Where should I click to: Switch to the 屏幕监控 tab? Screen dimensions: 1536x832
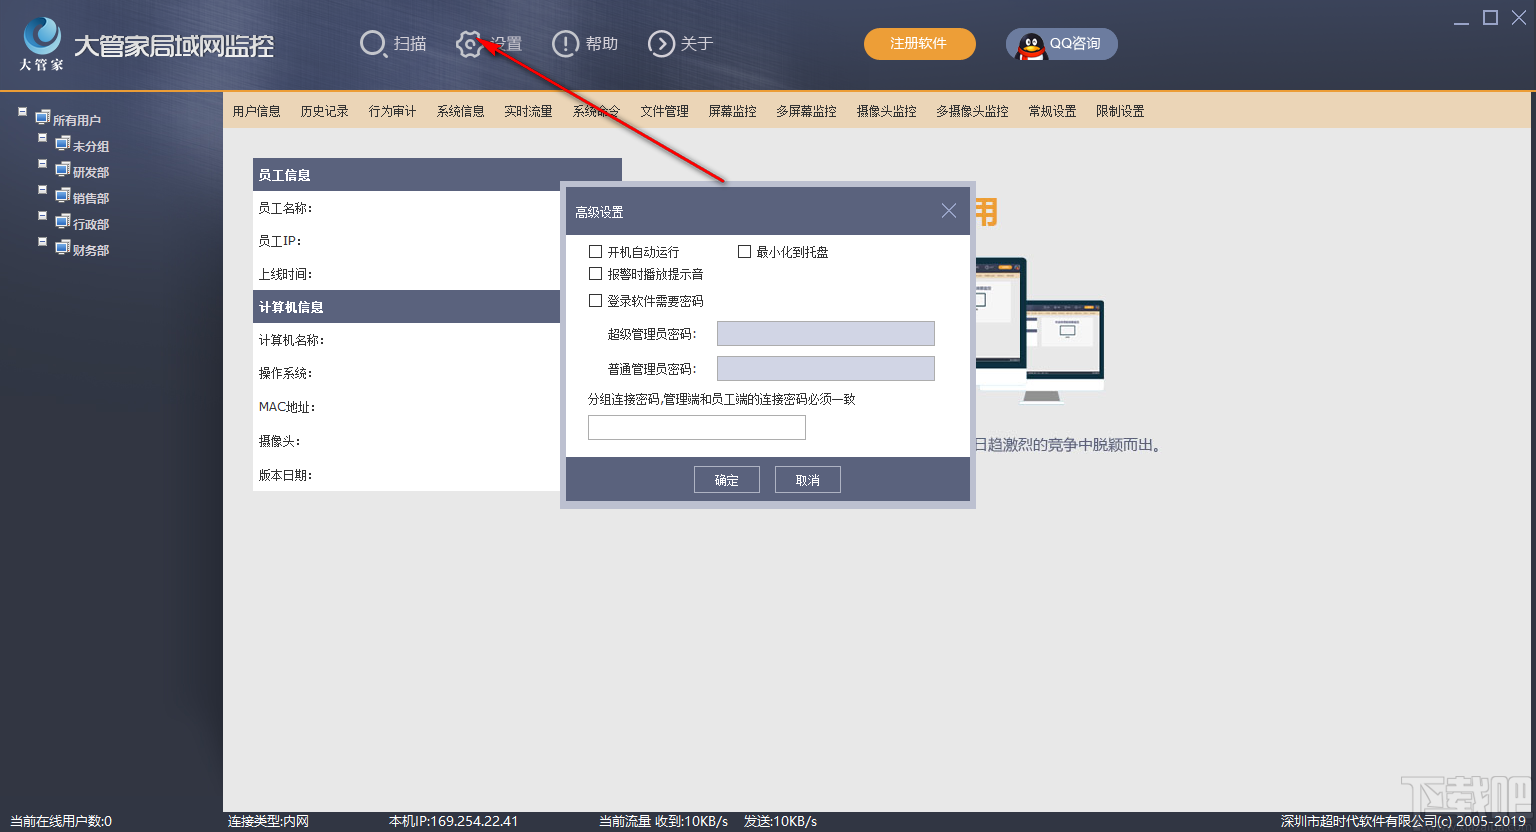732,110
